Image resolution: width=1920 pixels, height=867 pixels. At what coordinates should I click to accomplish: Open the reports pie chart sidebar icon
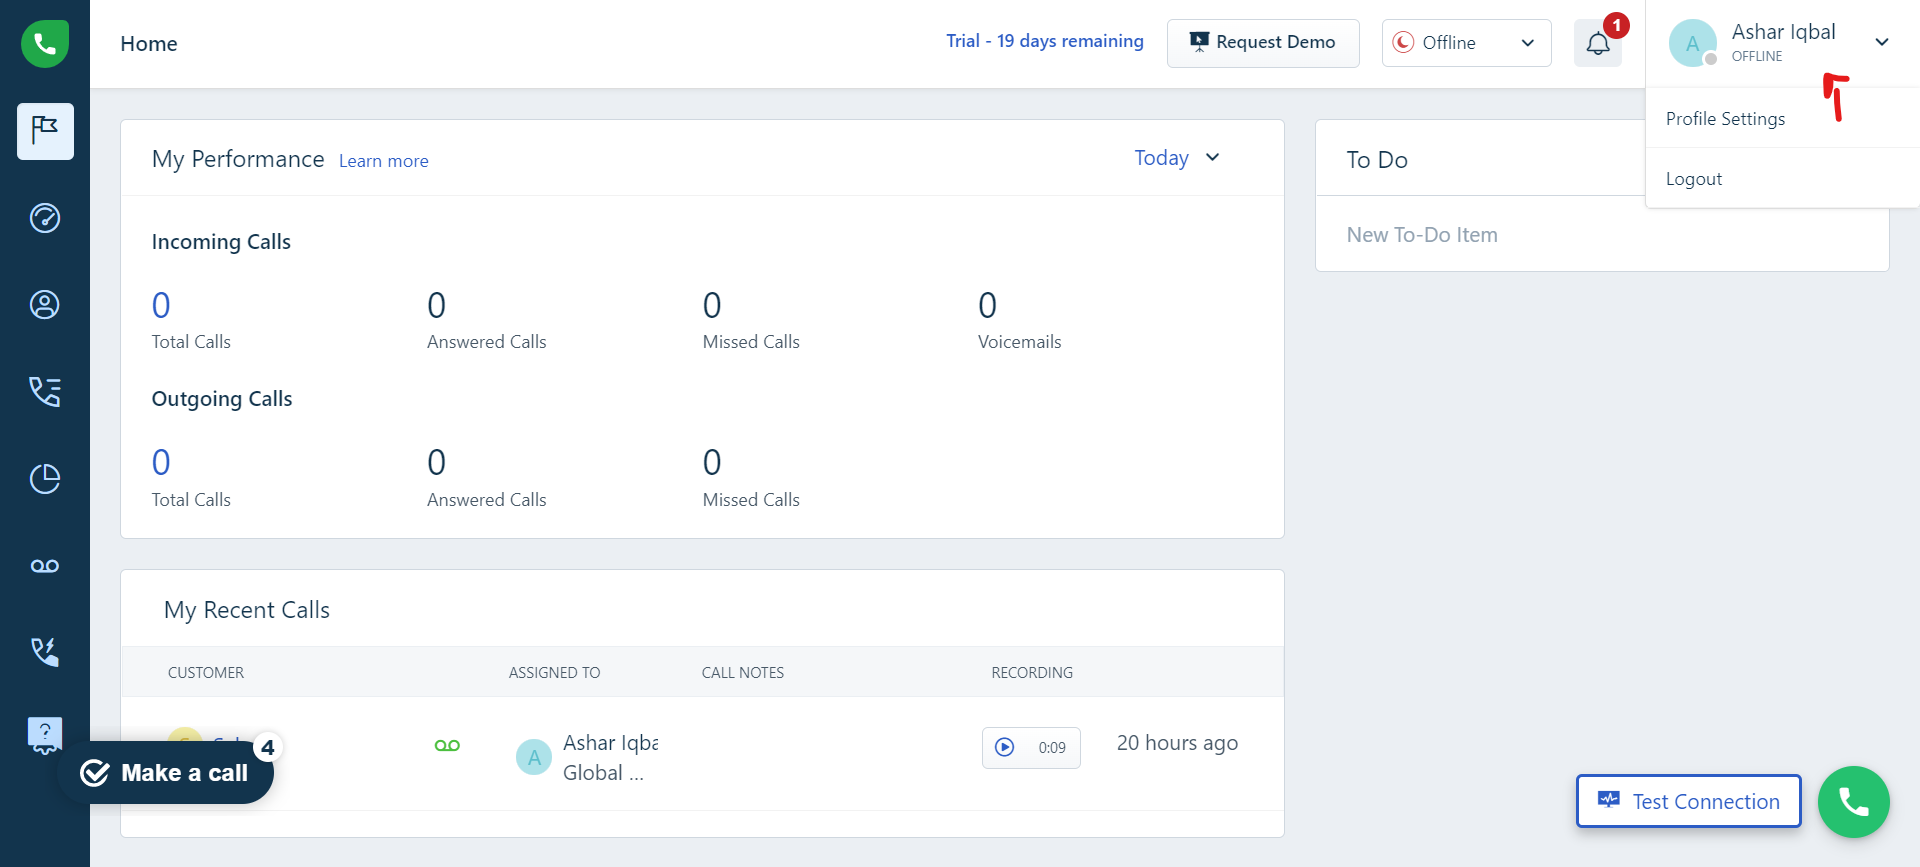[45, 479]
